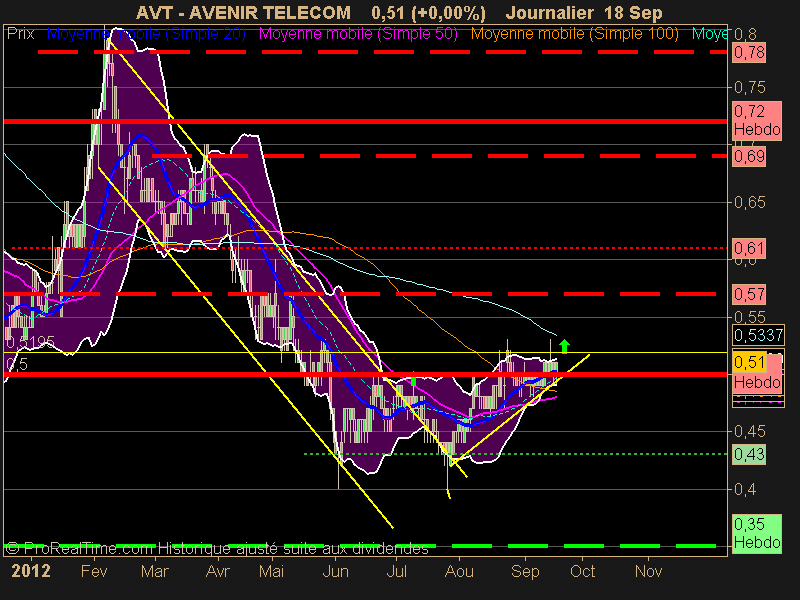This screenshot has width=800, height=600.
Task: Click the Jun month label
Action: tap(335, 571)
